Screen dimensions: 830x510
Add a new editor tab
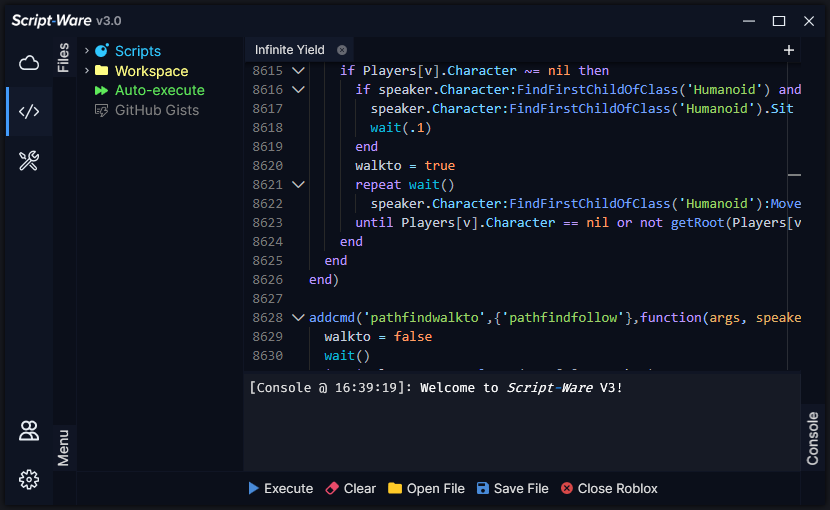pos(788,50)
